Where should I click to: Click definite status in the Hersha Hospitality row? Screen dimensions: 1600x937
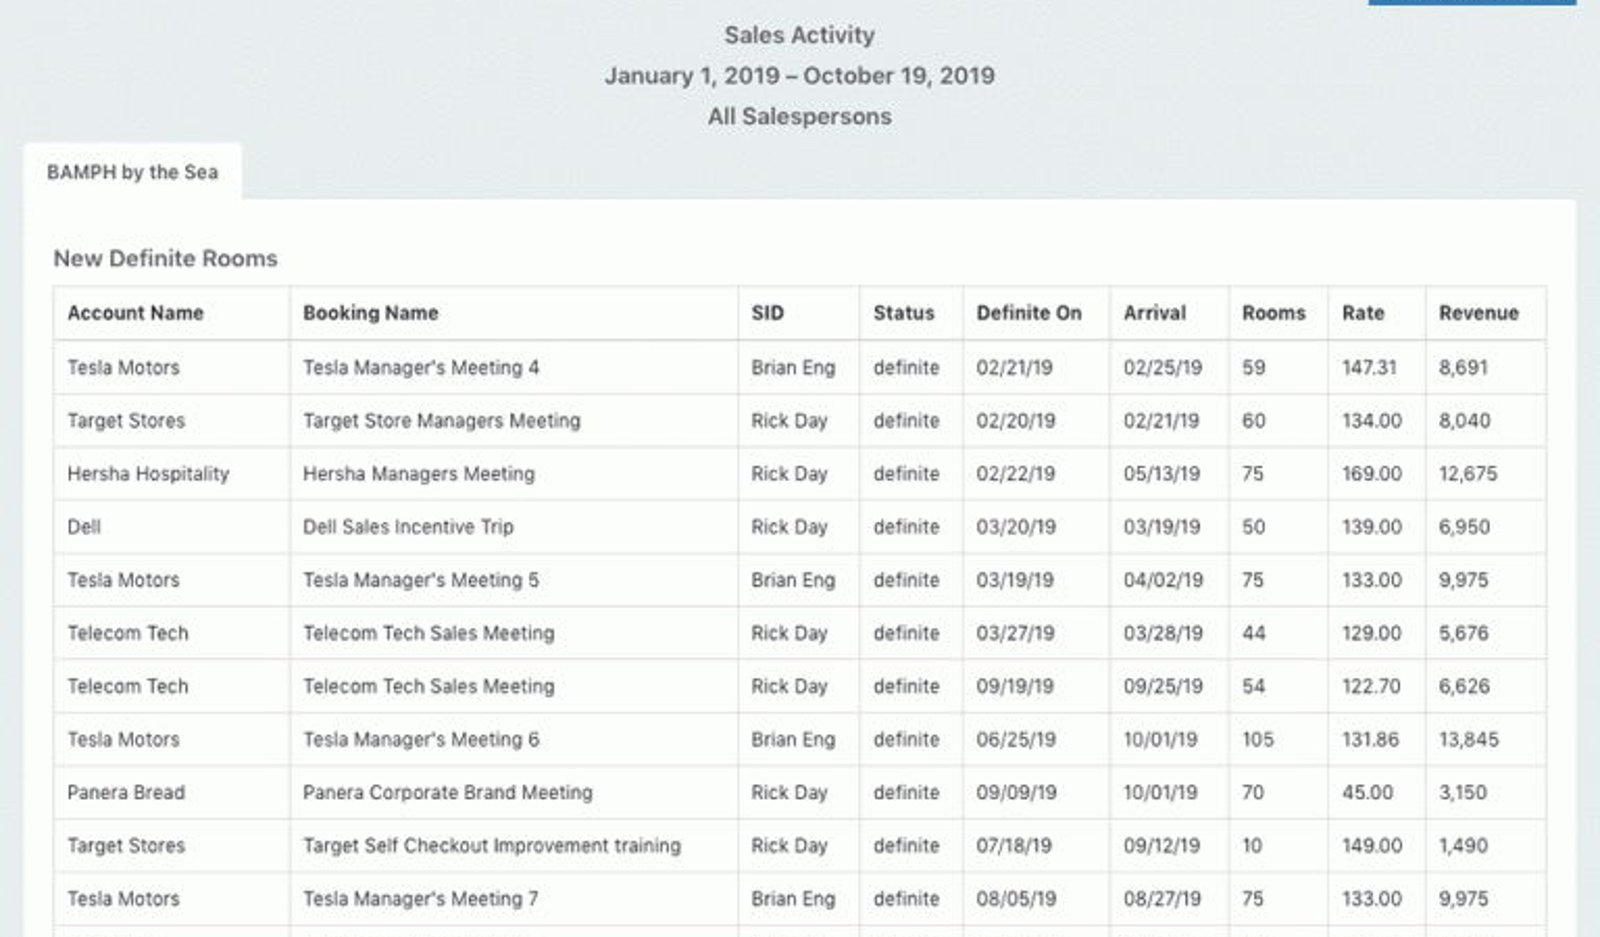point(906,474)
